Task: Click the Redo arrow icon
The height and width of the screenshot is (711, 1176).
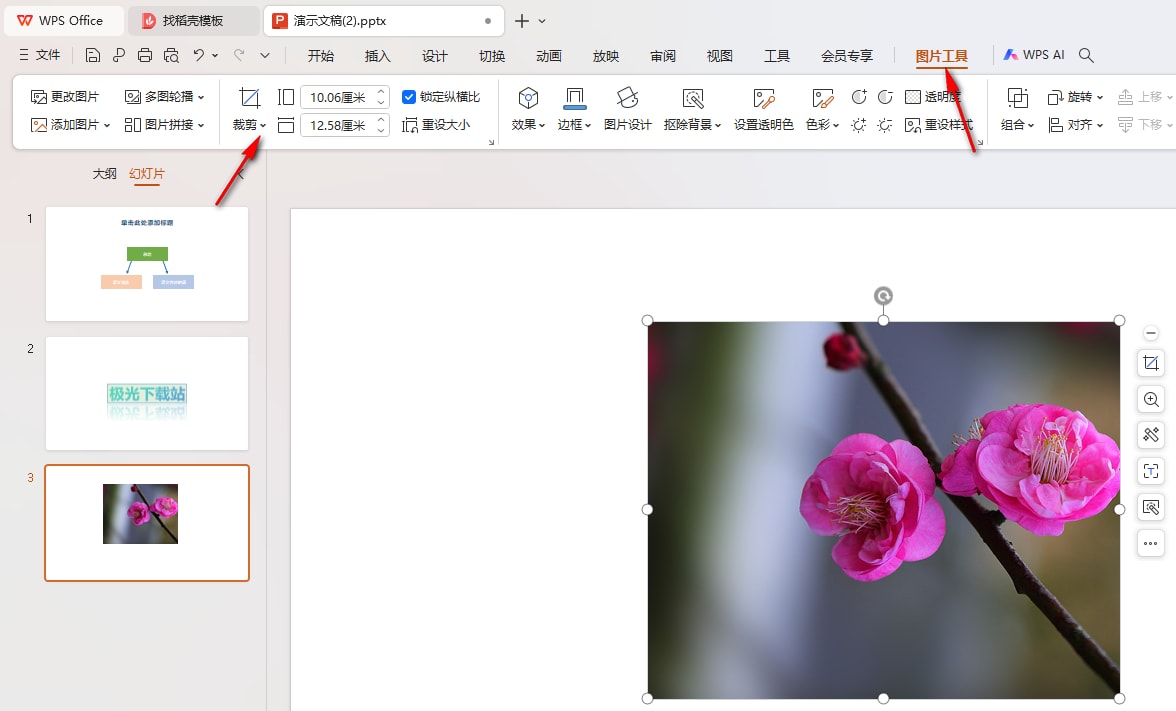Action: (239, 55)
